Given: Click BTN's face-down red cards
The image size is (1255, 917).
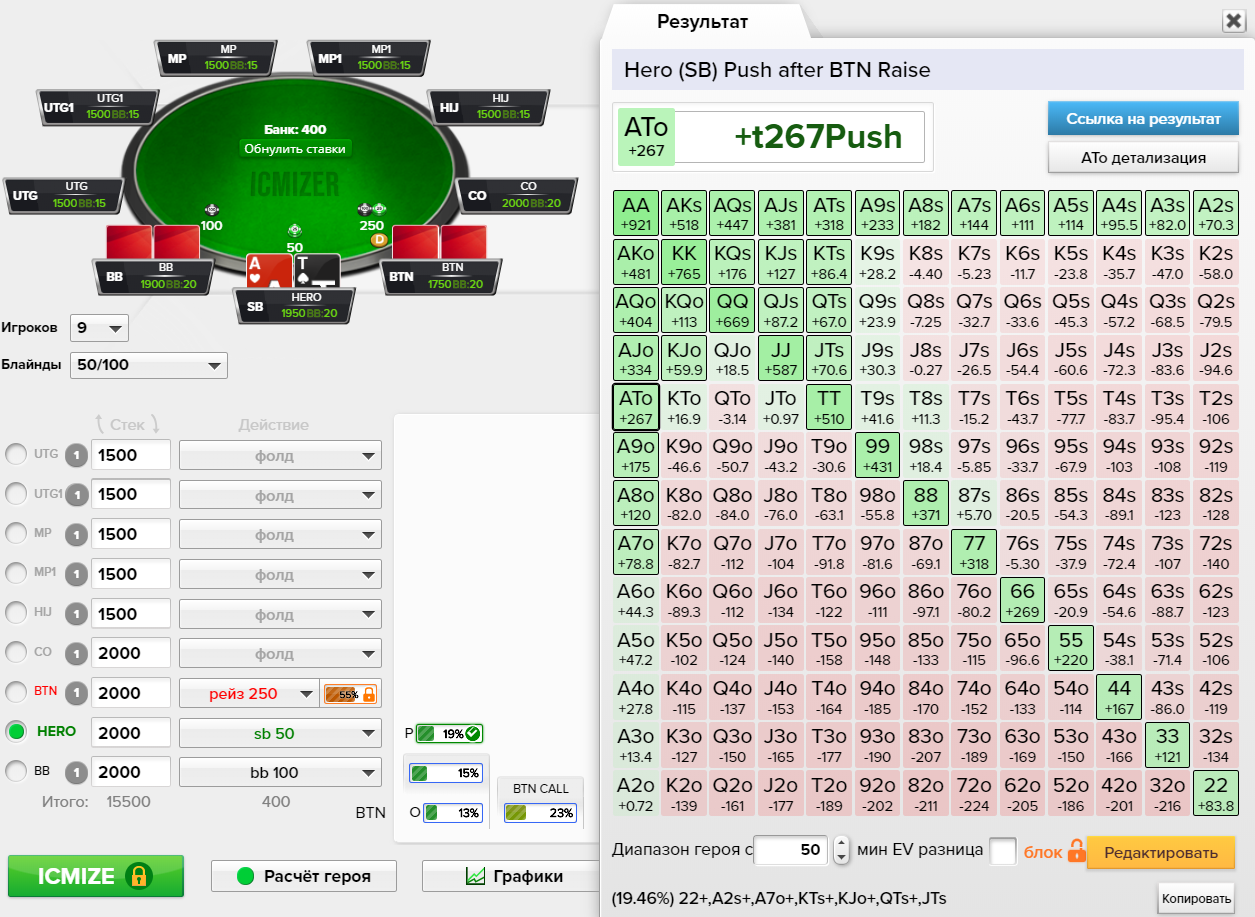Looking at the screenshot, I should coord(440,243).
